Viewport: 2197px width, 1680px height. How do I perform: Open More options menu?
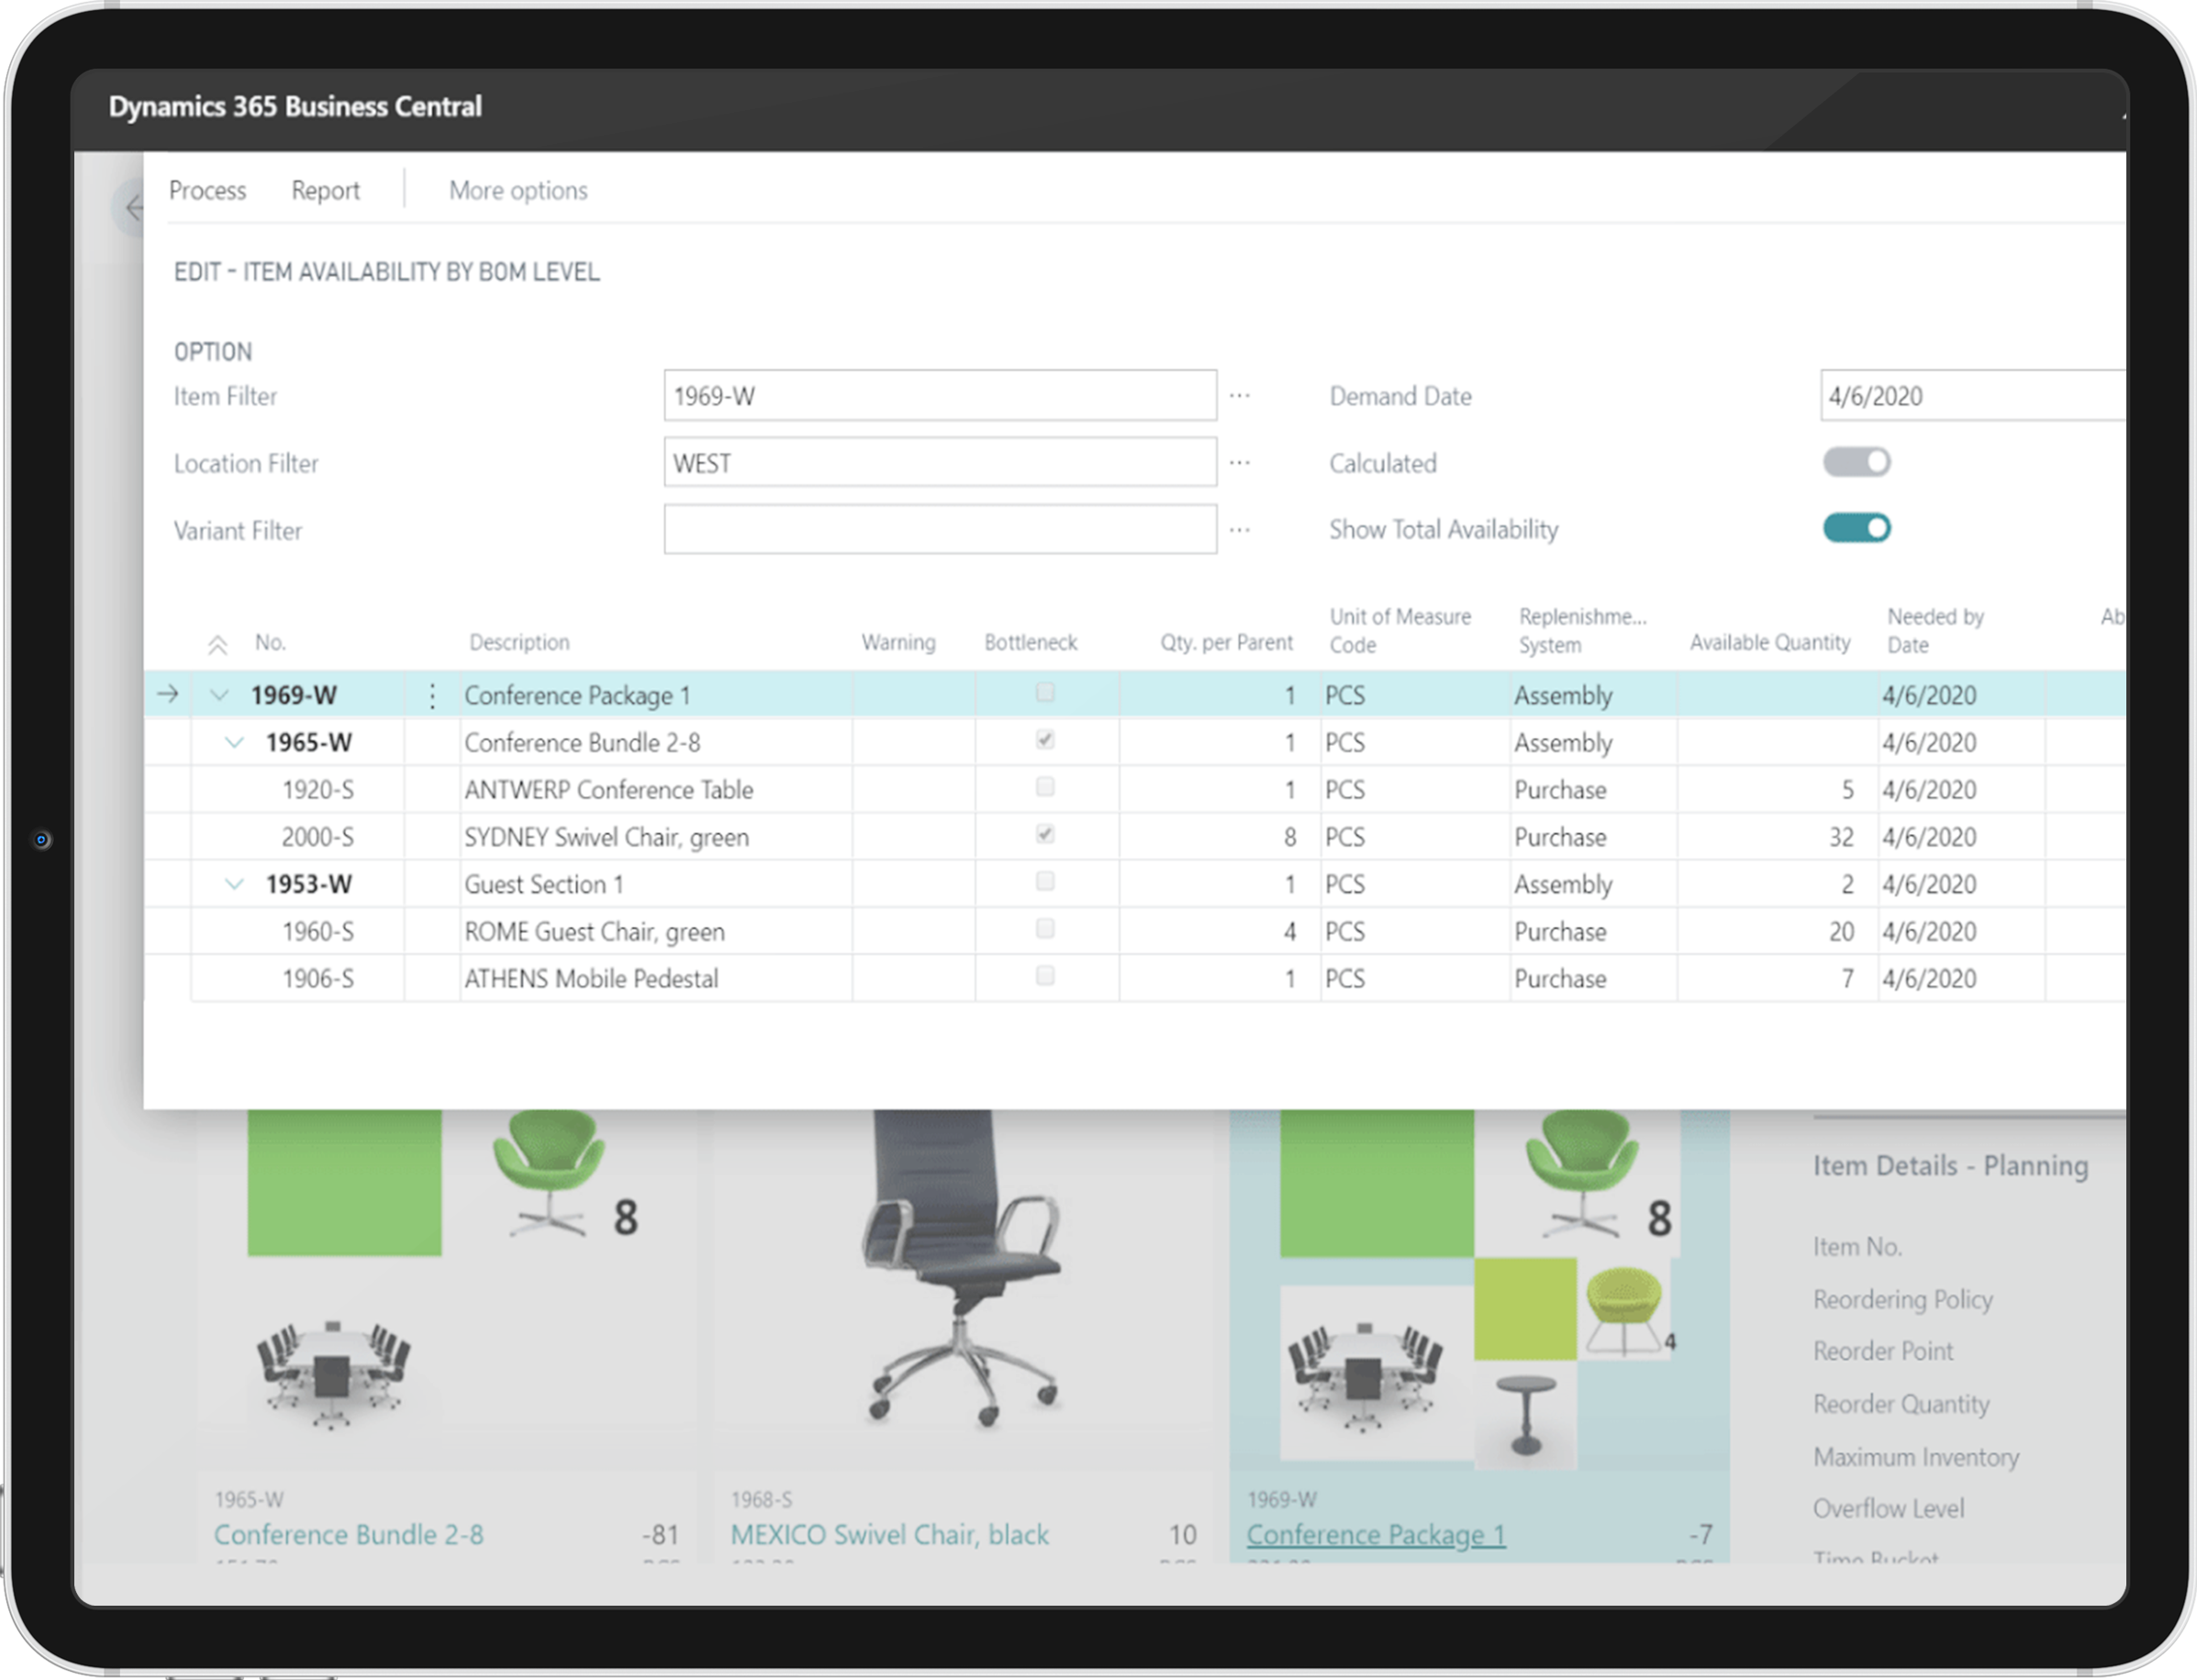[x=518, y=190]
